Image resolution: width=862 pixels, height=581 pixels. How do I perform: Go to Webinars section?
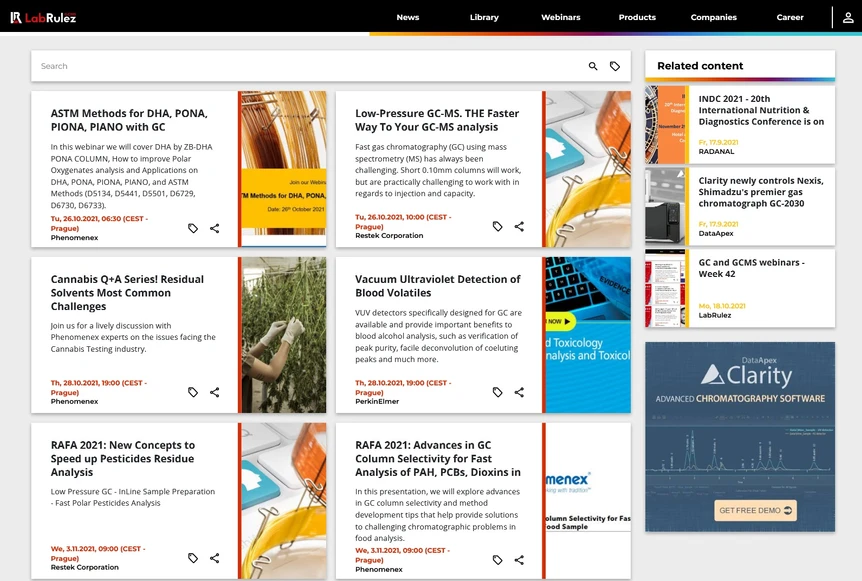point(561,18)
